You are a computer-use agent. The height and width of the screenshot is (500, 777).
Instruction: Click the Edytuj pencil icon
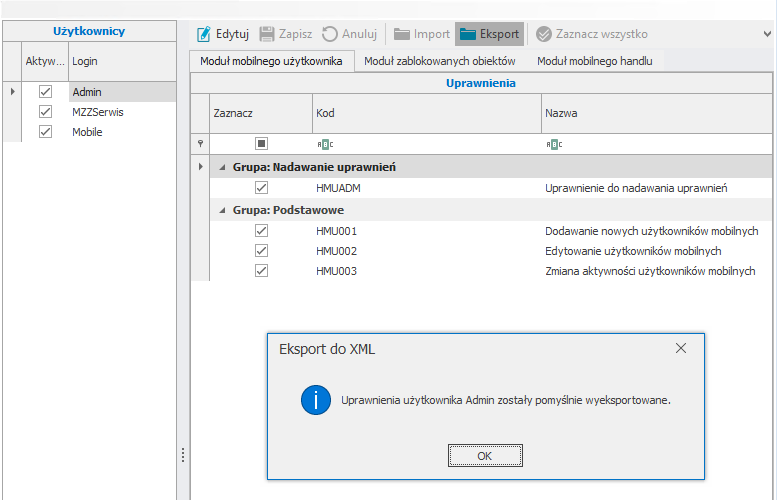204,34
